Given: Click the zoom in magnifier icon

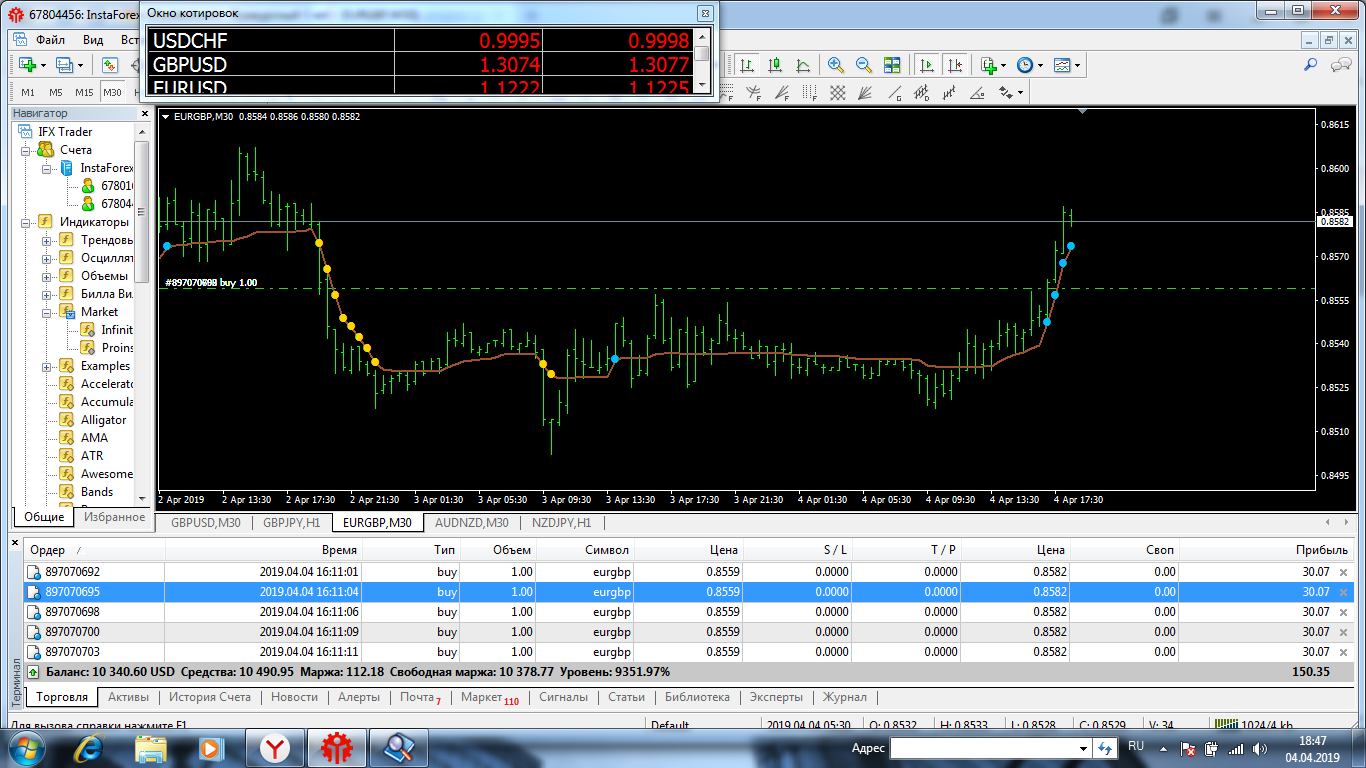Looking at the screenshot, I should click(x=836, y=65).
